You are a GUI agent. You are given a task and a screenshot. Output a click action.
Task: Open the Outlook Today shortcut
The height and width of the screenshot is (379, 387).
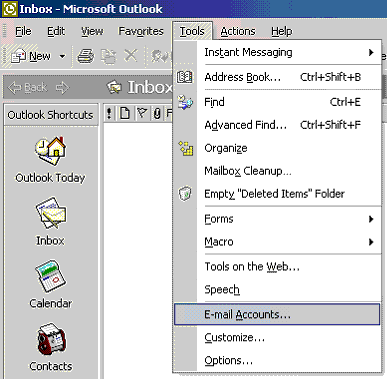click(x=50, y=161)
